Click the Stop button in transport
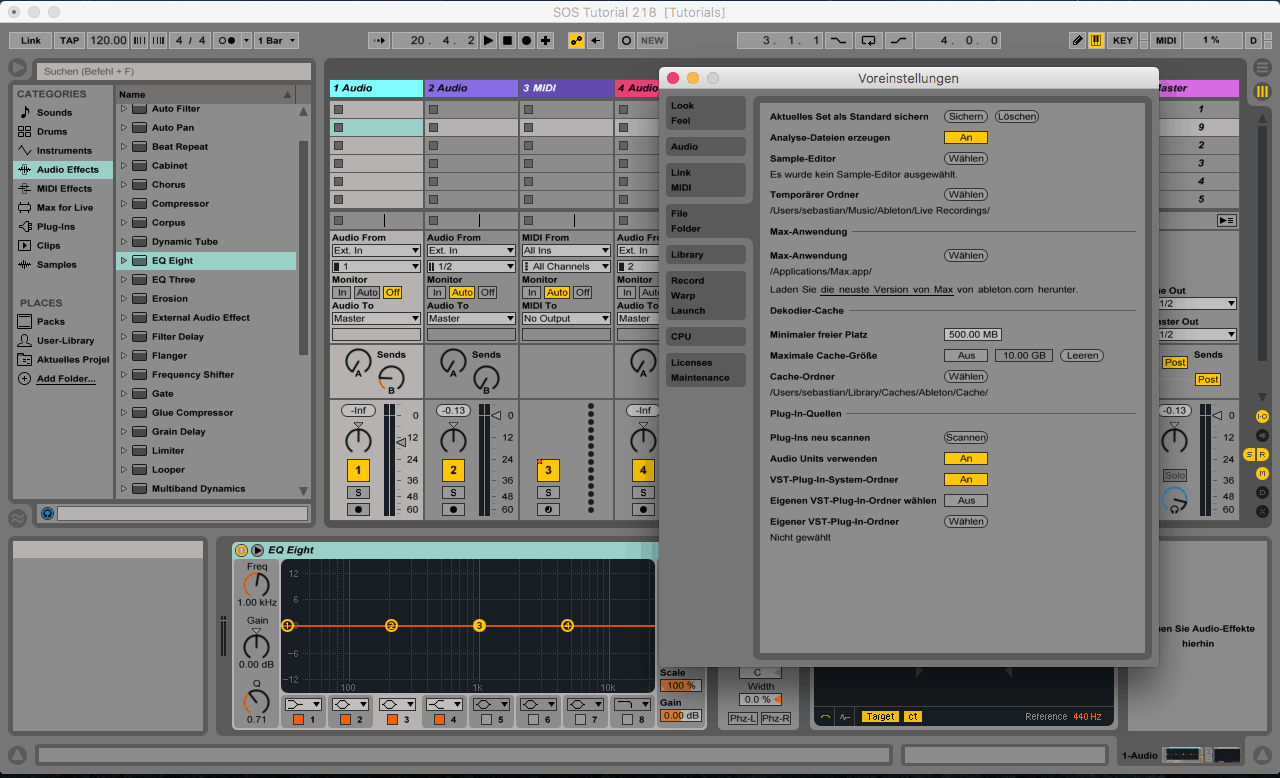1280x778 pixels. click(507, 41)
